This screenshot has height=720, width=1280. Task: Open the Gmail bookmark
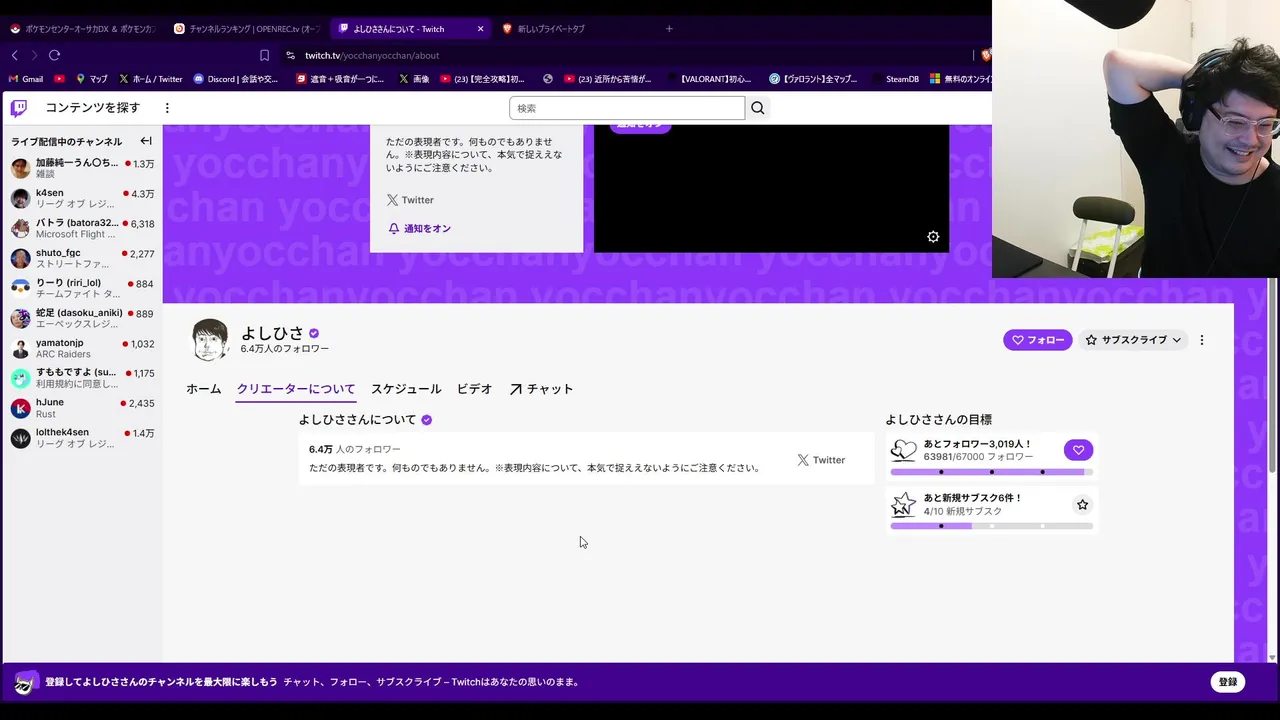point(26,79)
